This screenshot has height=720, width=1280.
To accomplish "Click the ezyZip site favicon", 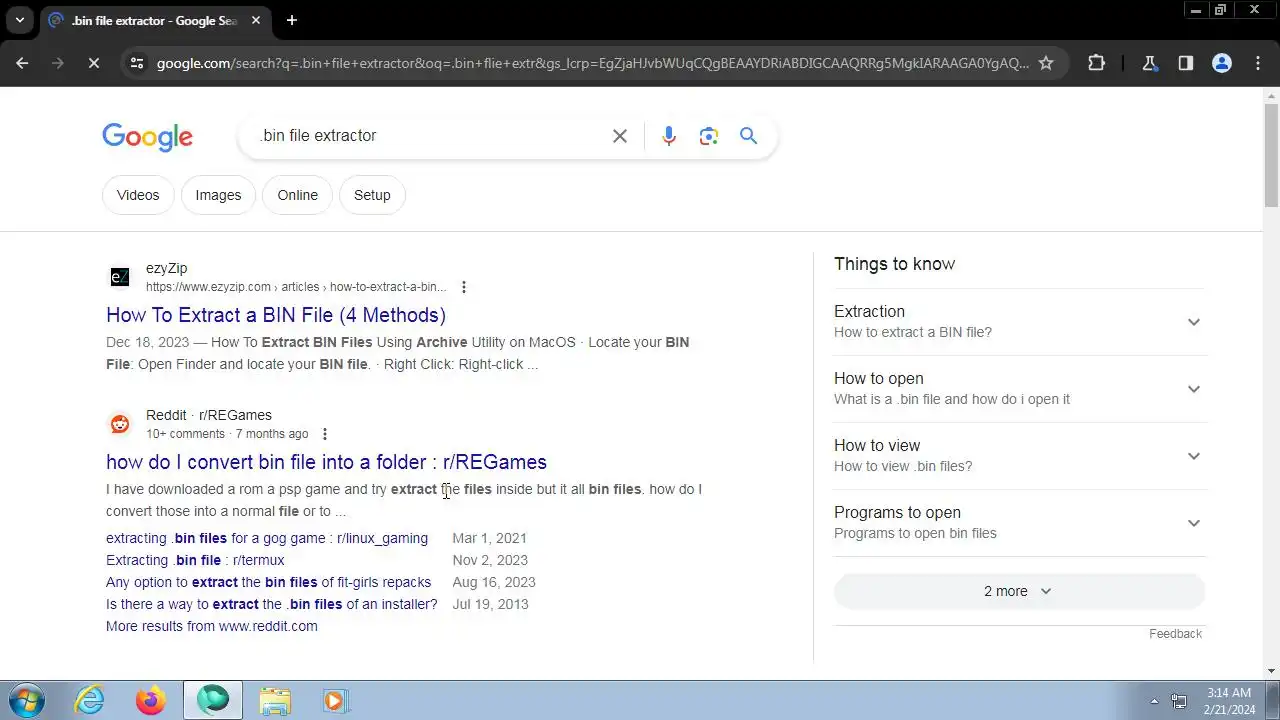I will tap(120, 277).
